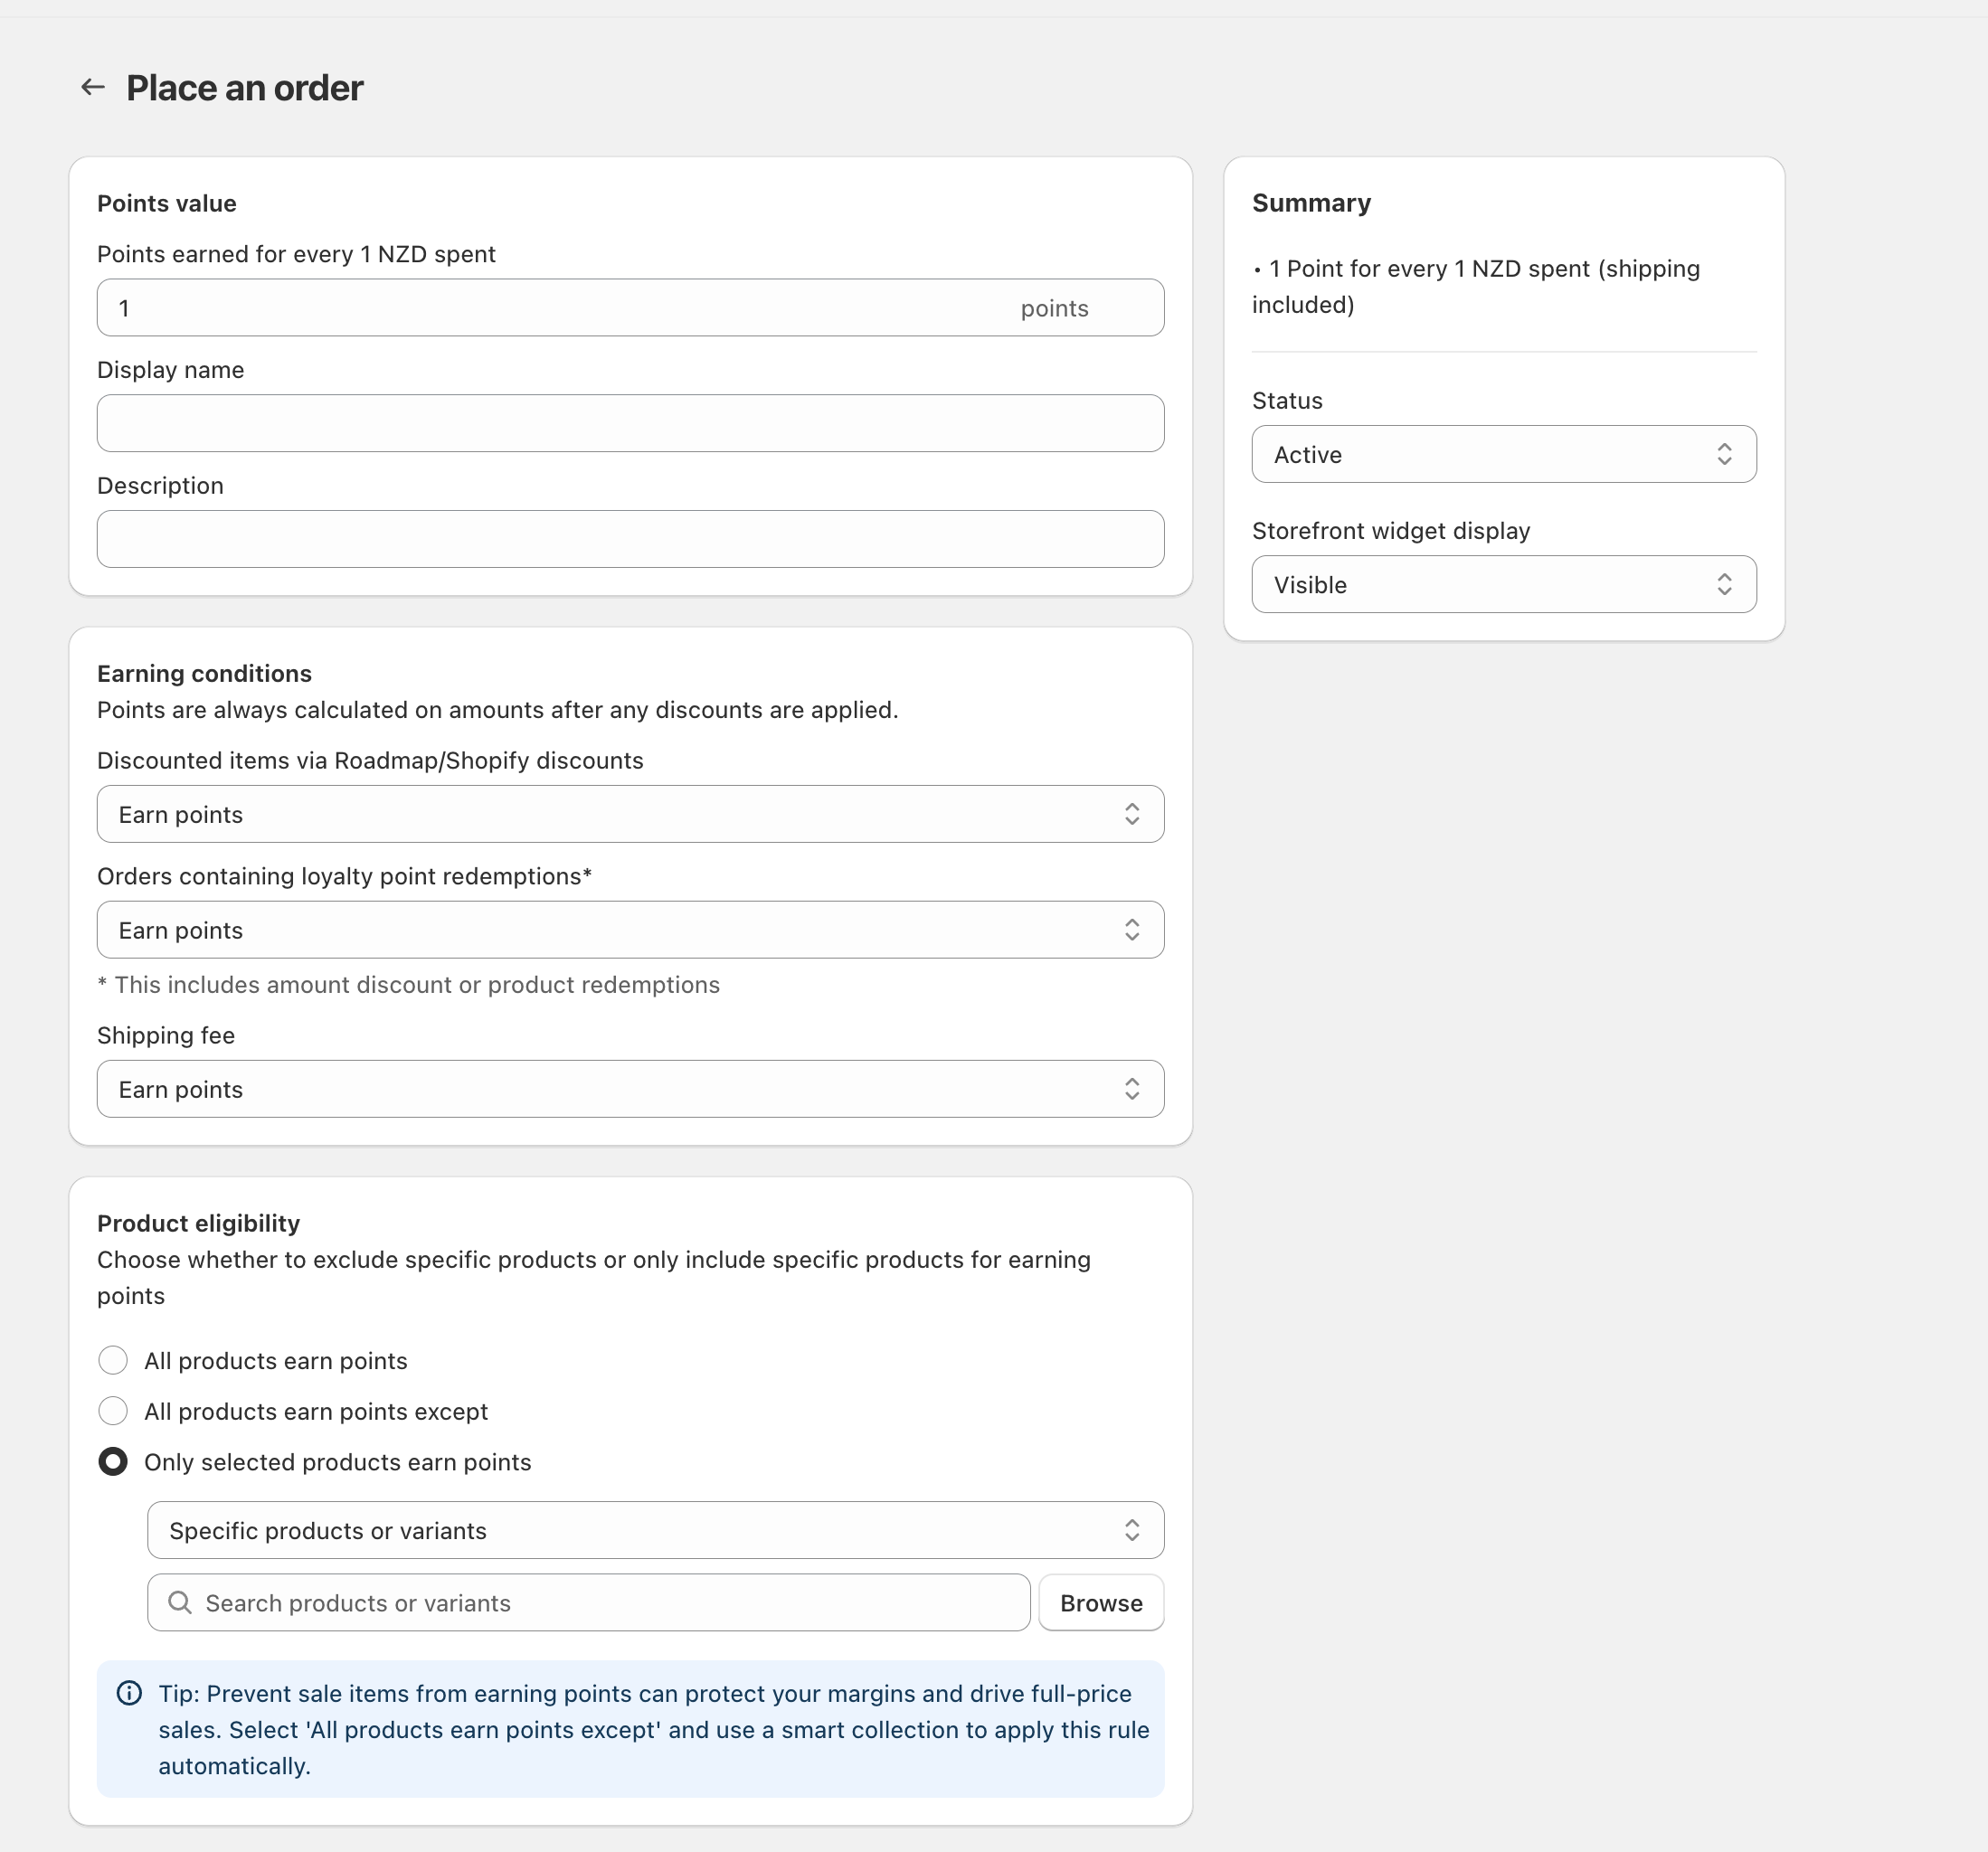Open the Storefront widget display dropdown
This screenshot has height=1852, width=1988.
[x=1503, y=584]
